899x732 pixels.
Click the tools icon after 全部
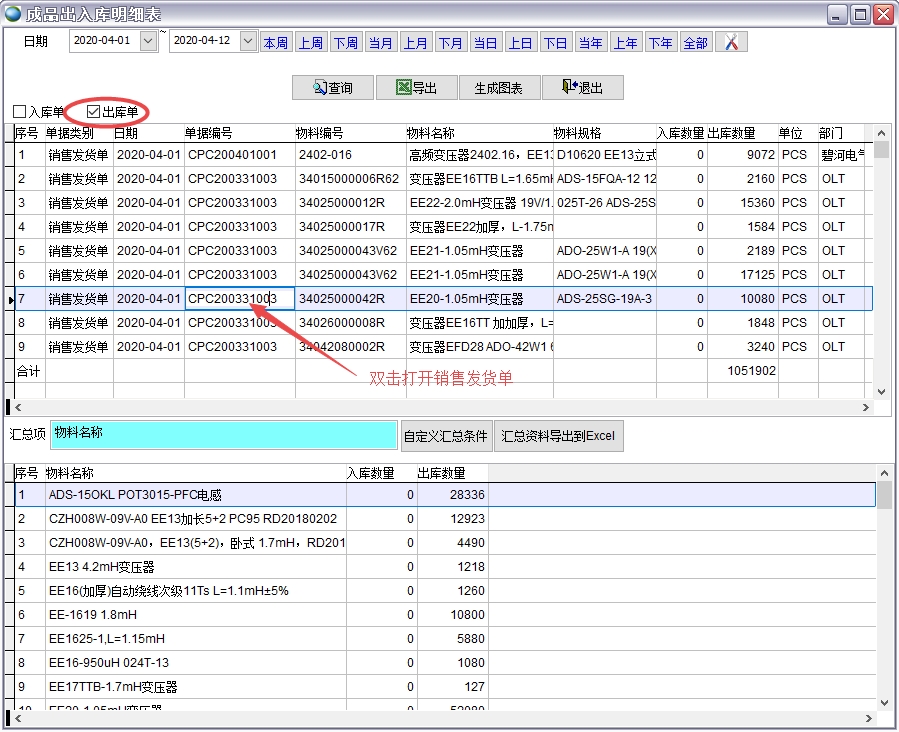point(731,42)
